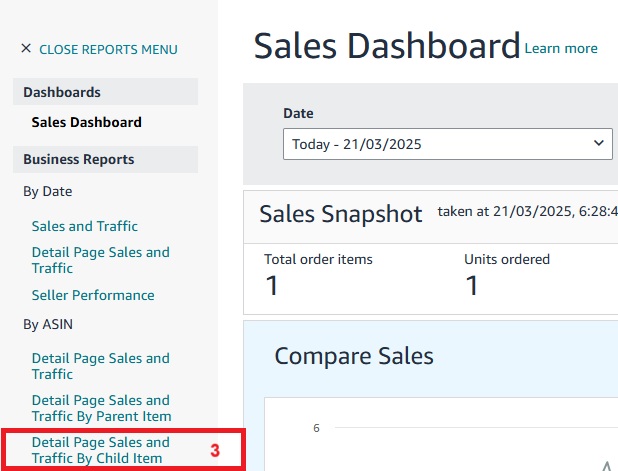Image resolution: width=618 pixels, height=471 pixels.
Task: Click the Sales Dashboard page title
Action: [387, 46]
